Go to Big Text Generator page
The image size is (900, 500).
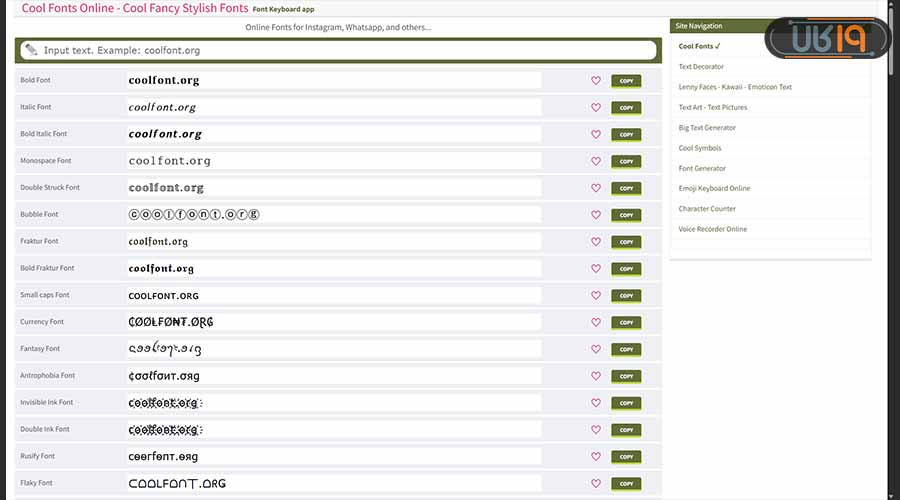tap(707, 128)
